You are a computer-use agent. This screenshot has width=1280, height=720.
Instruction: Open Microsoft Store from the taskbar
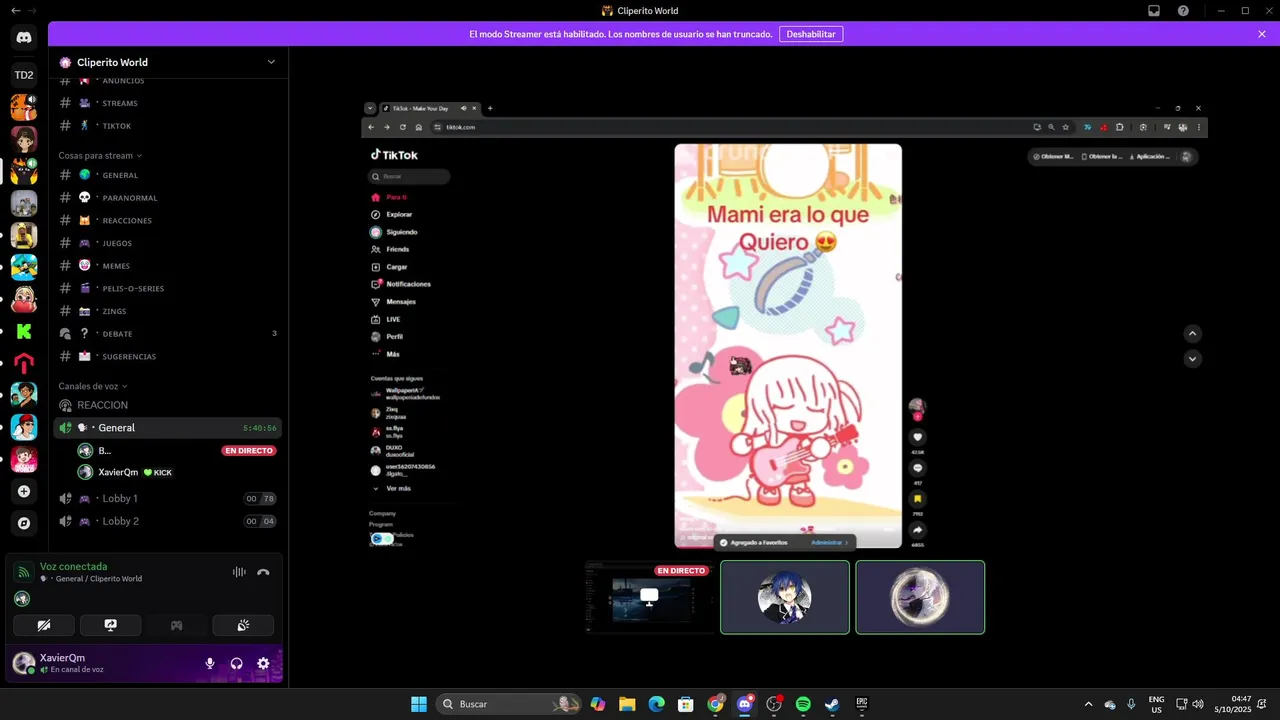[x=685, y=704]
